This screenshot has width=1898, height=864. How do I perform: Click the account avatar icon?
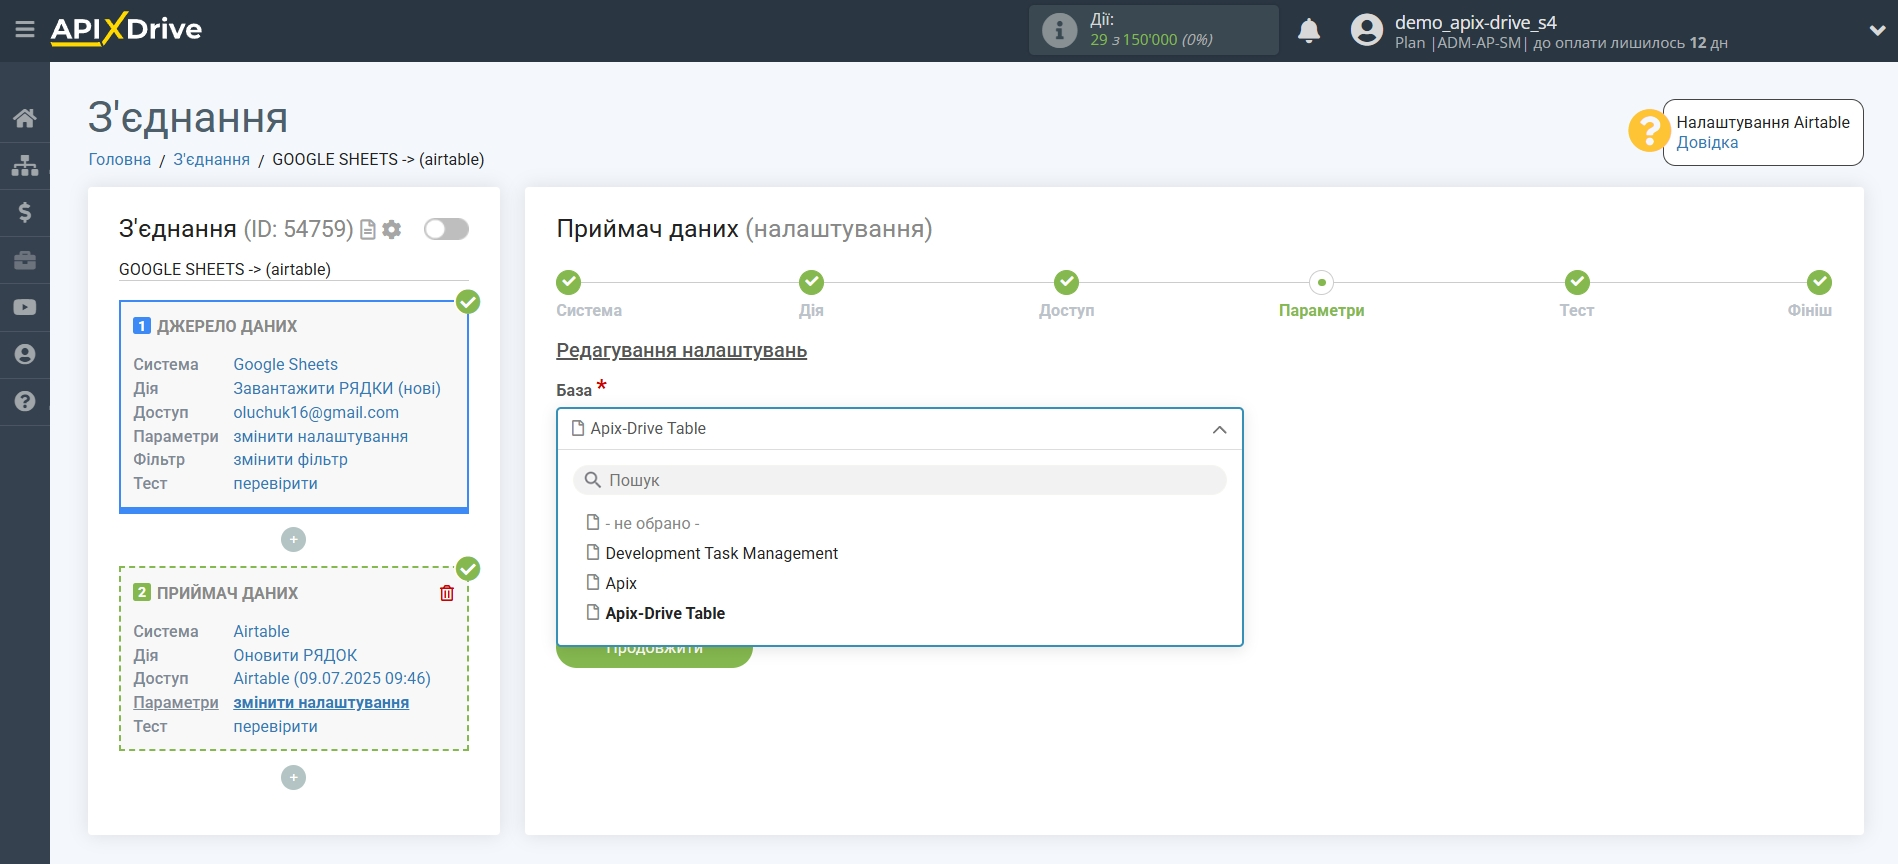(x=1366, y=30)
